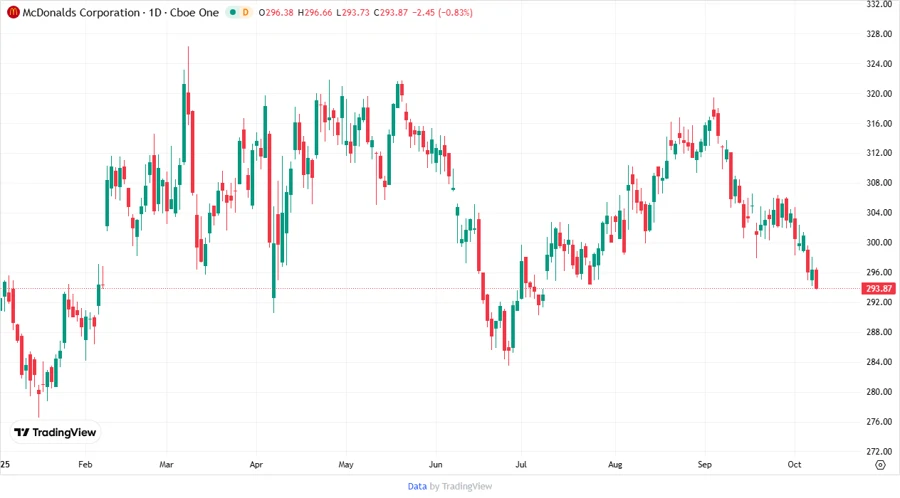Click the change value −2.45 (−0.83%)
900x498 pixels.
click(443, 12)
